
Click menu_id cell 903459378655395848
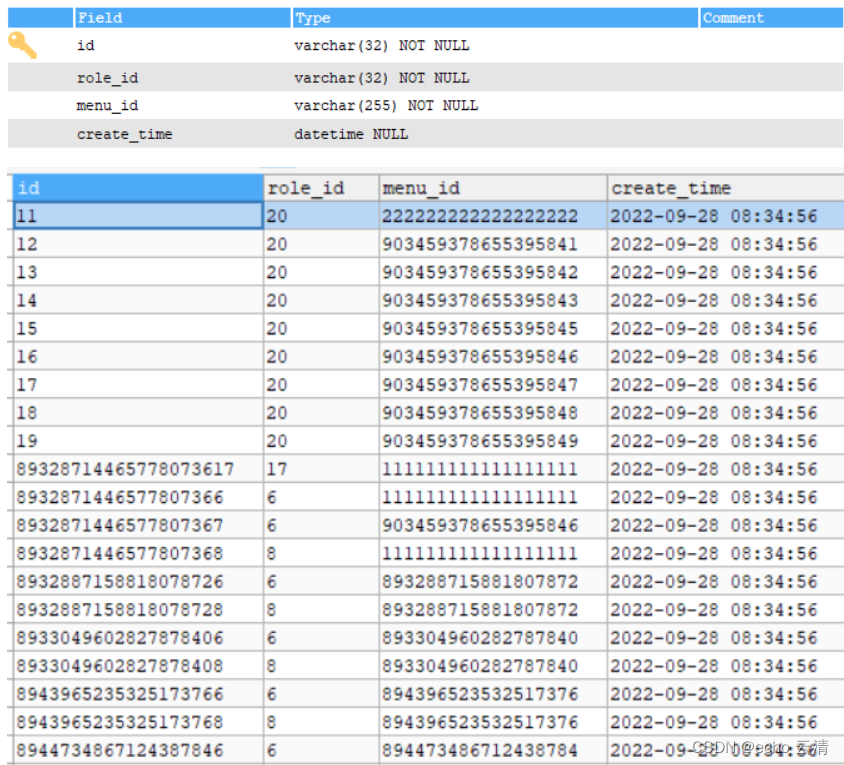(x=493, y=412)
